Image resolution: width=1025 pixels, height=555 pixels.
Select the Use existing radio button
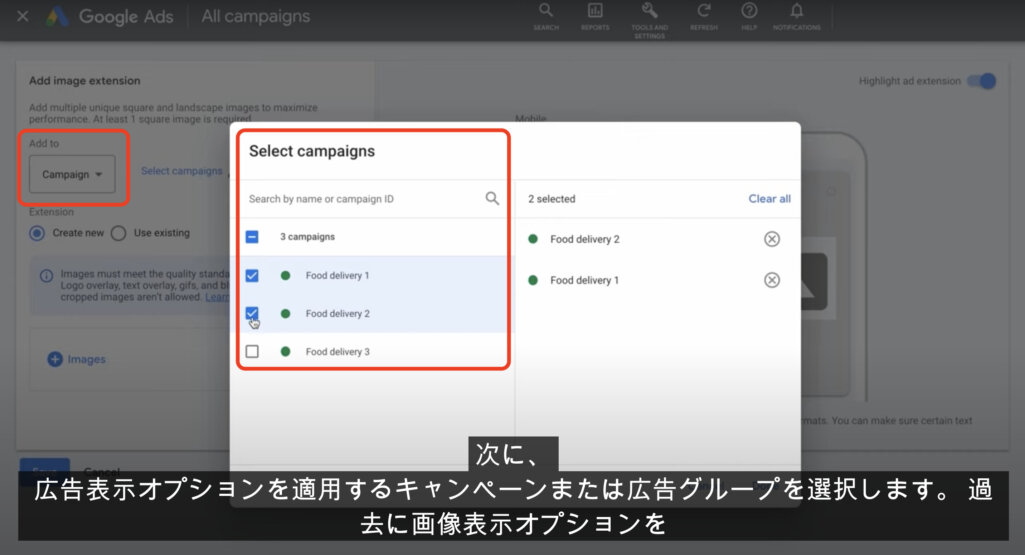pos(118,233)
